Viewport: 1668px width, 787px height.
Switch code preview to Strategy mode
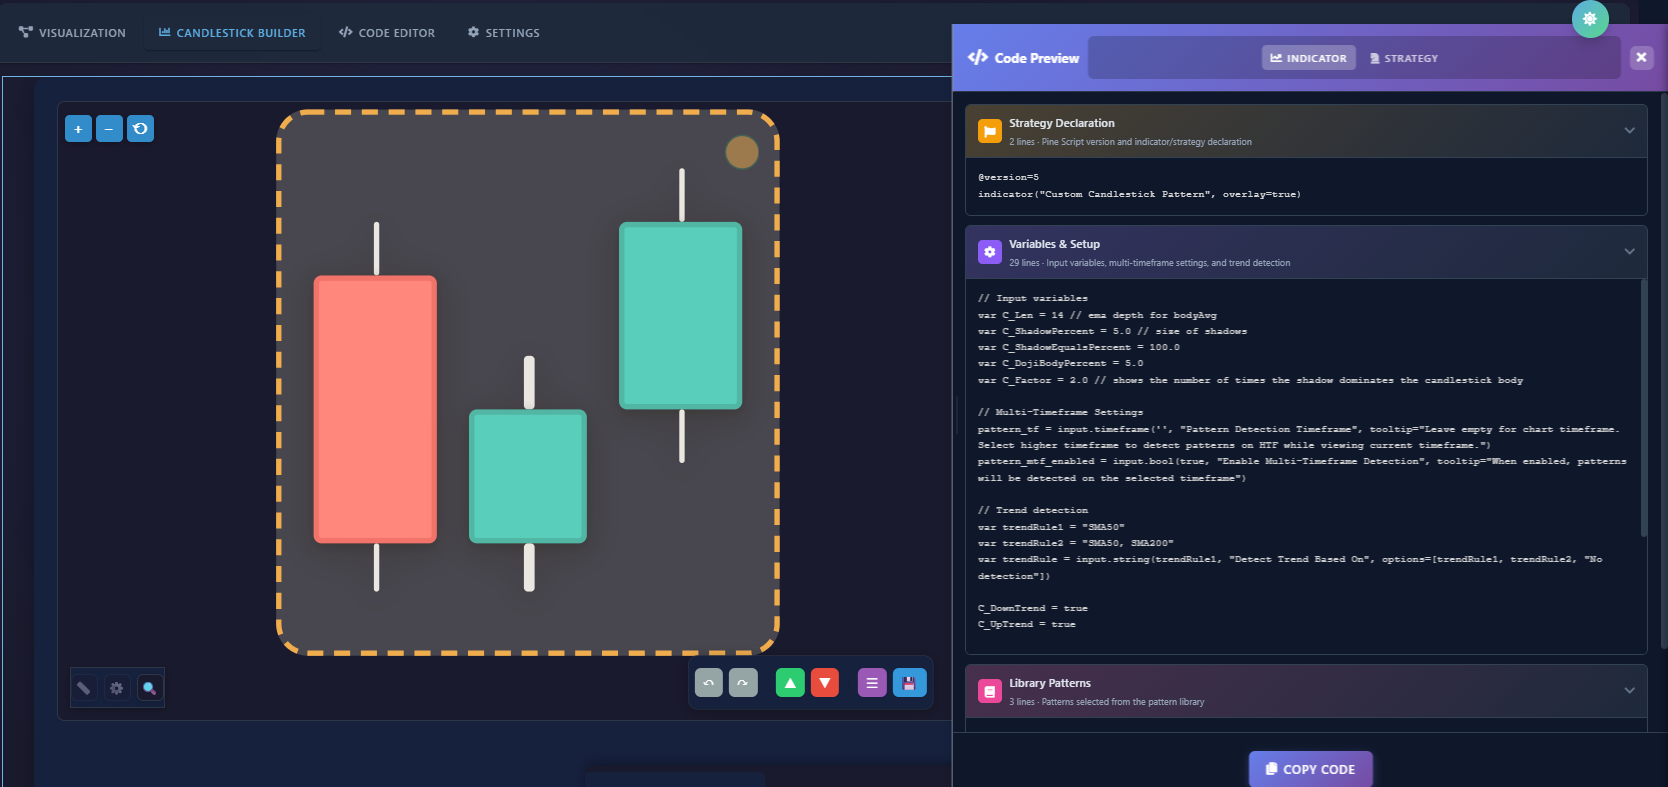click(1403, 58)
